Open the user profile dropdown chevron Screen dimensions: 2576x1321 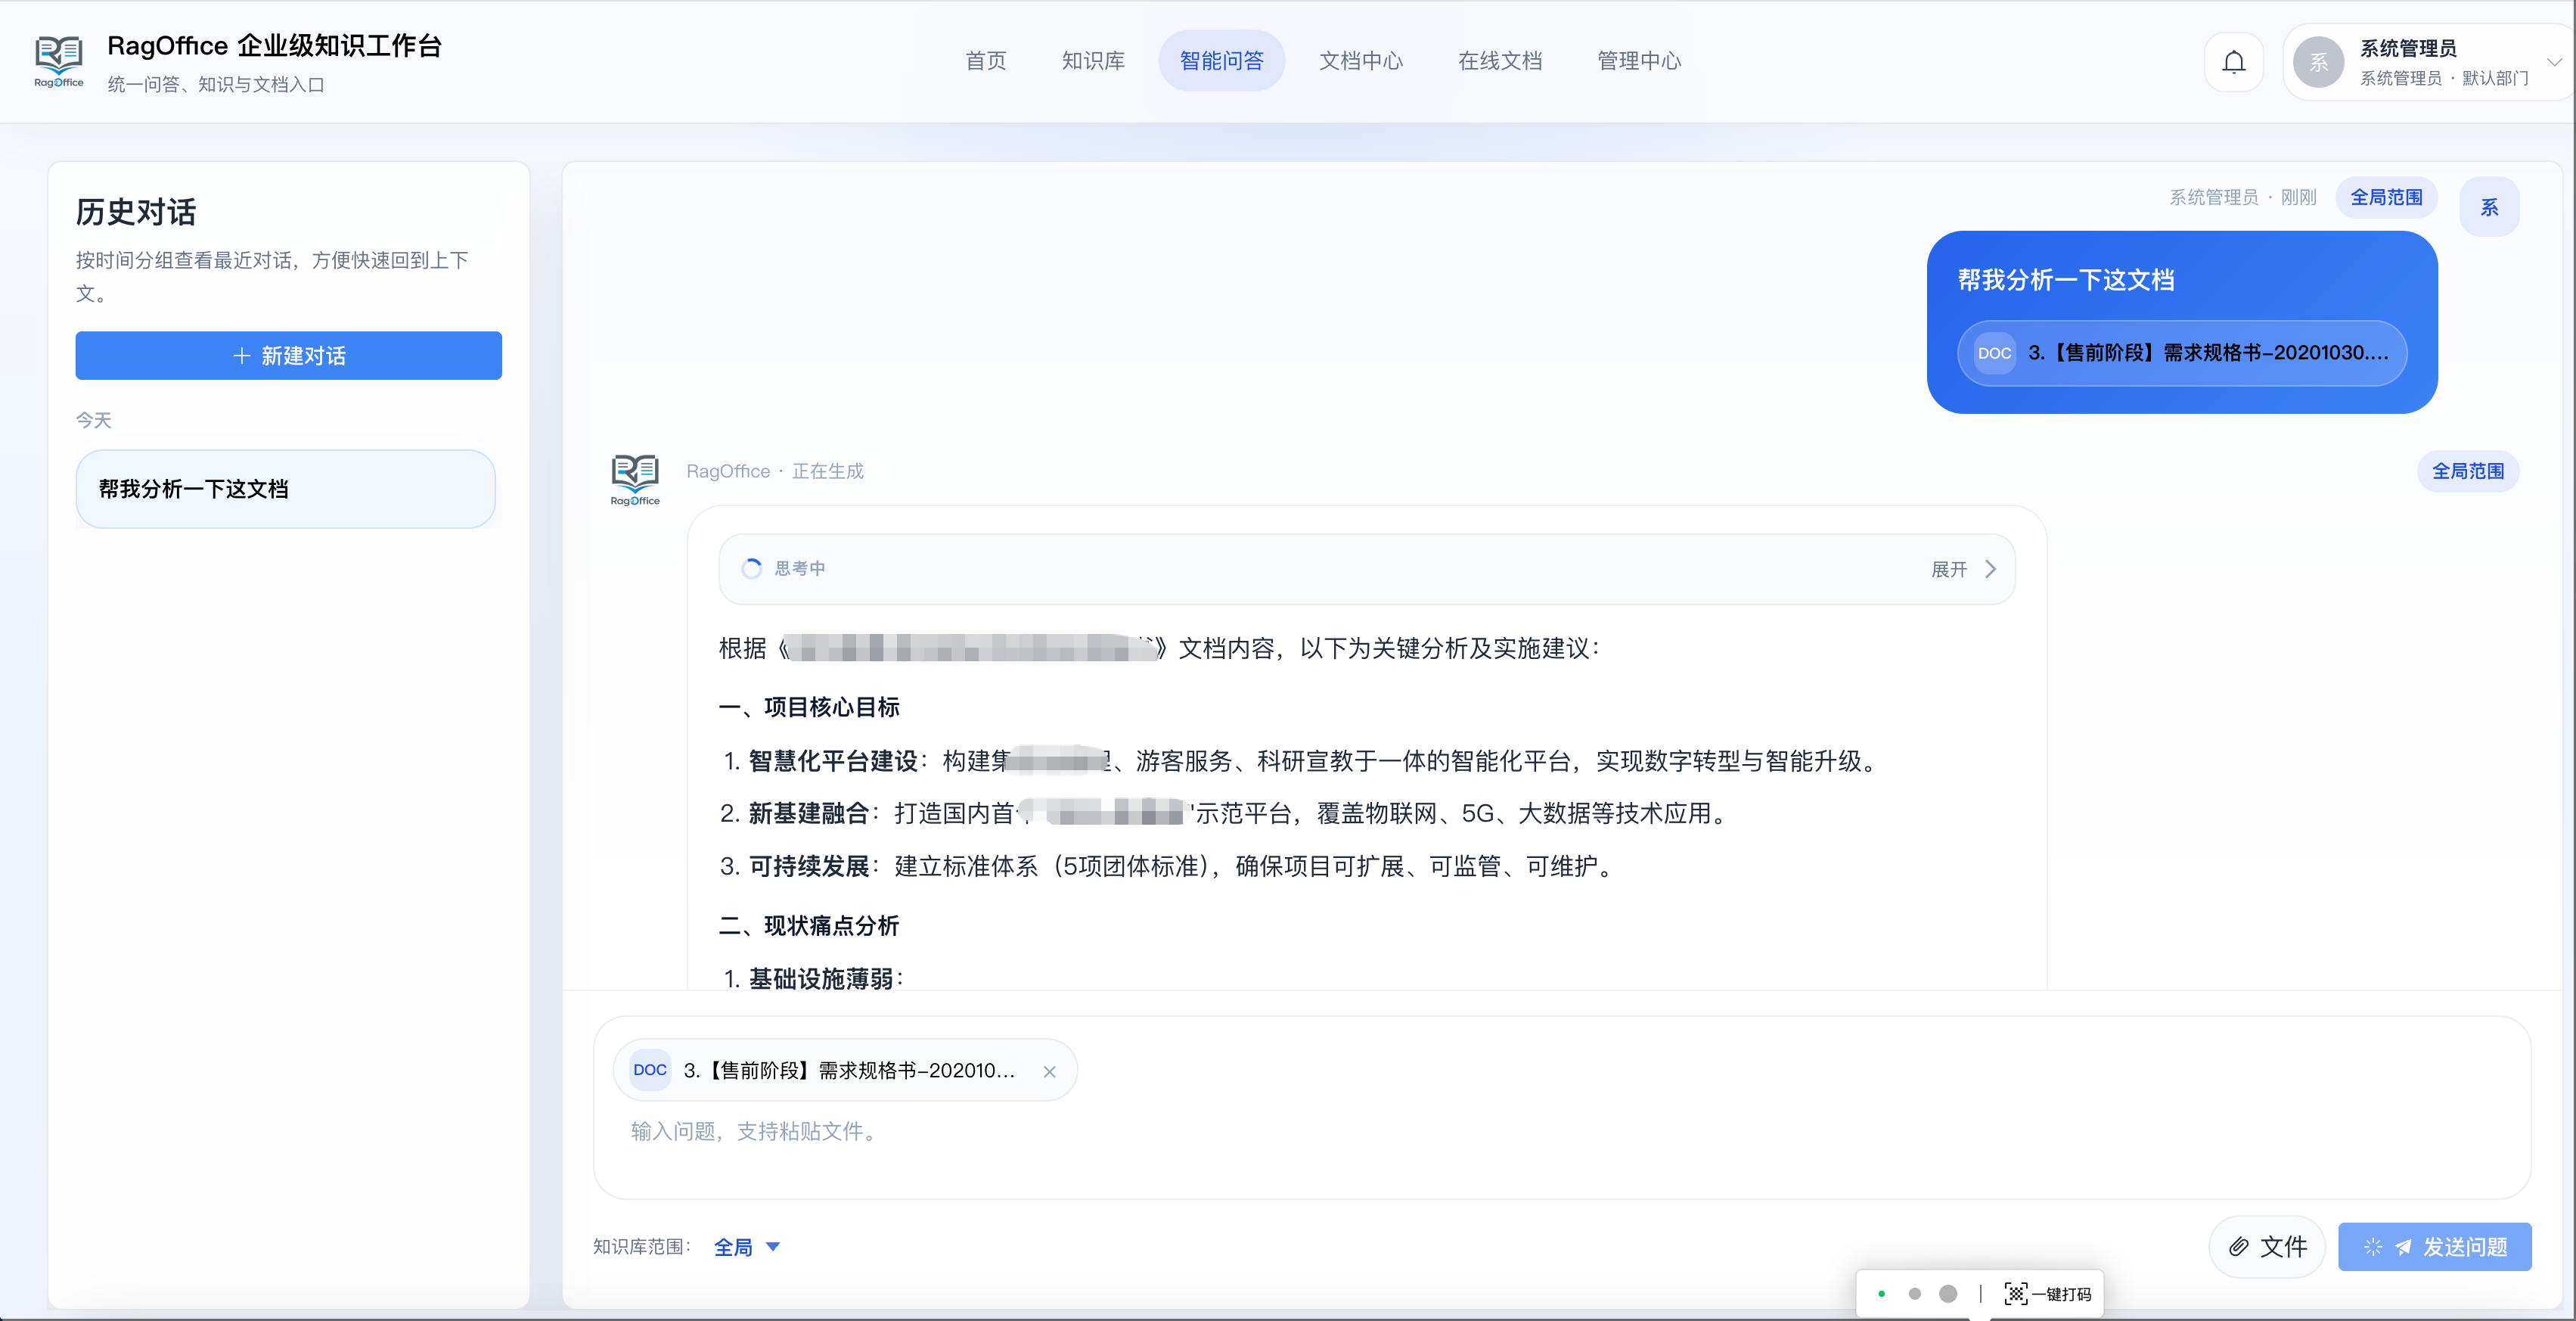tap(2553, 61)
